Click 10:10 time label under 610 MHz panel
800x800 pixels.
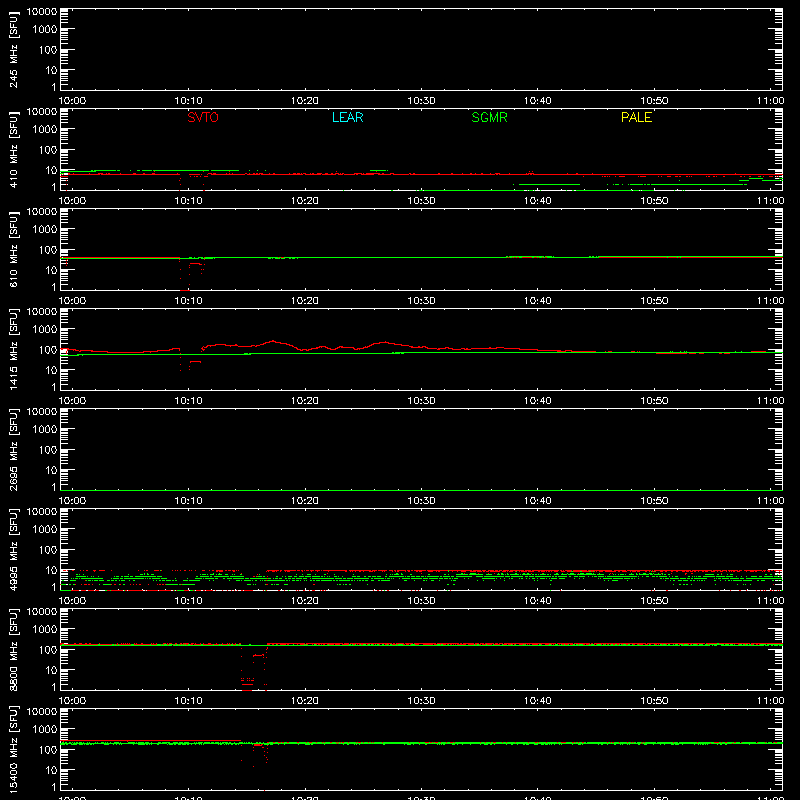[x=189, y=301]
